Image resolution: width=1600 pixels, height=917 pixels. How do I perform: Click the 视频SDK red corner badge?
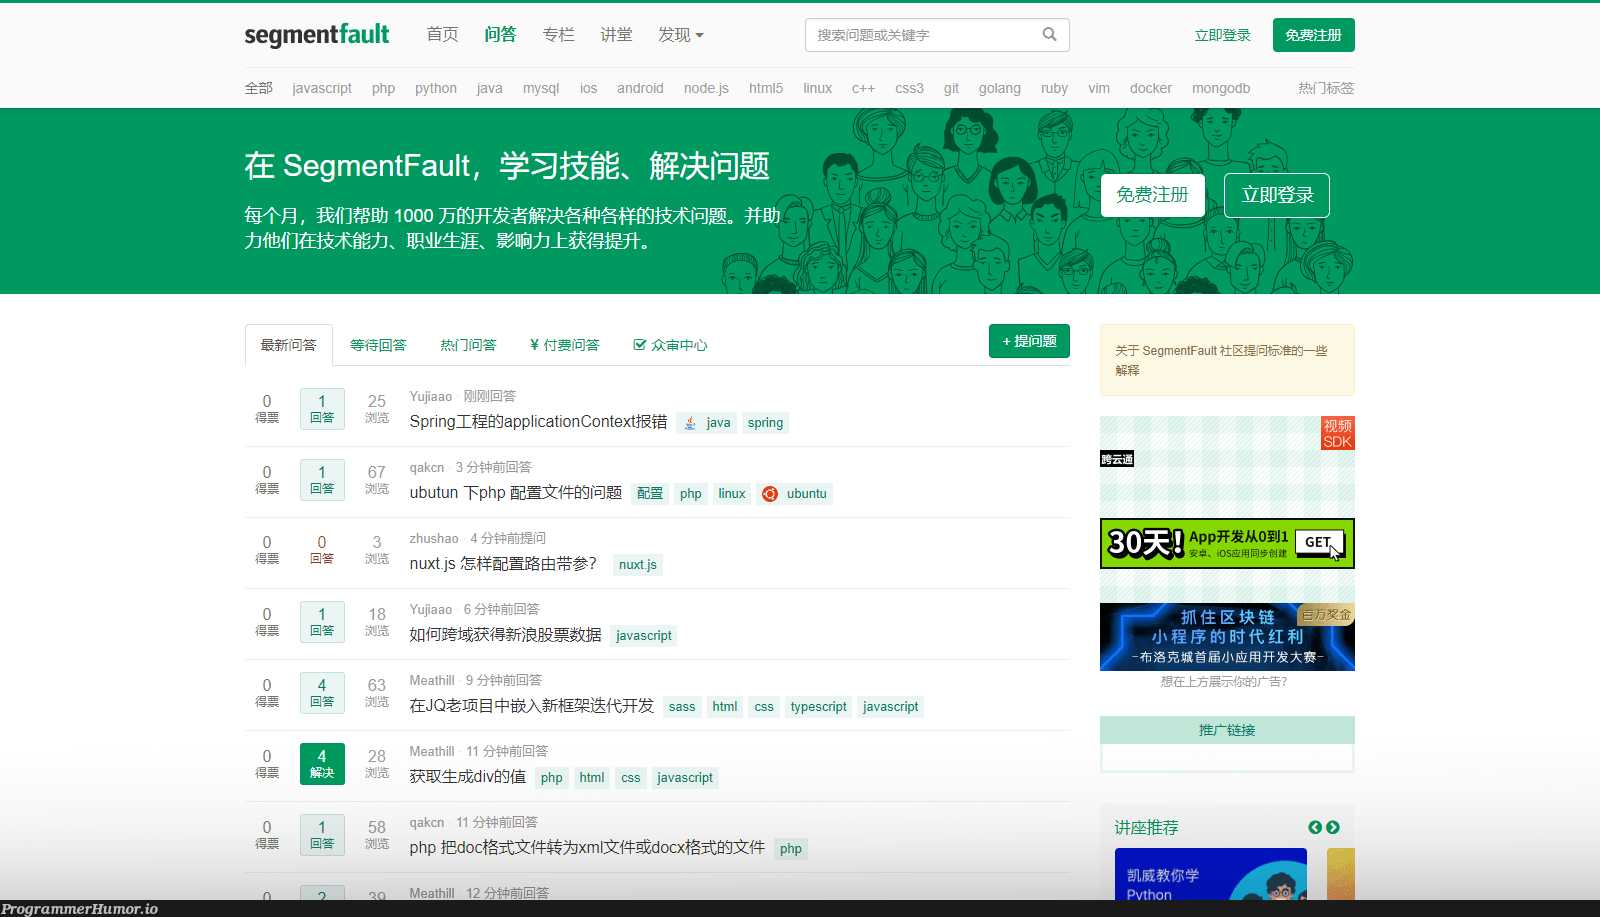click(1337, 434)
